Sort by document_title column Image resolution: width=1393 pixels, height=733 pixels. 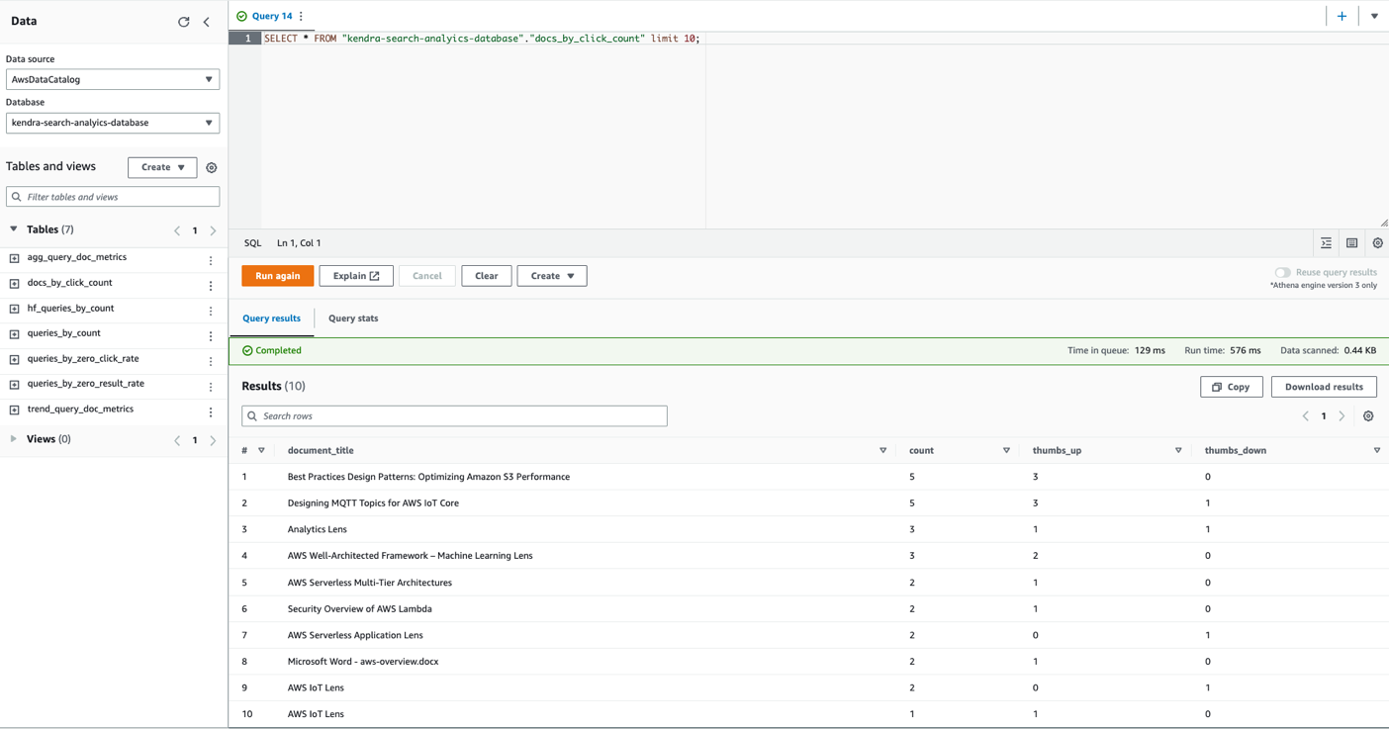pyautogui.click(x=883, y=451)
